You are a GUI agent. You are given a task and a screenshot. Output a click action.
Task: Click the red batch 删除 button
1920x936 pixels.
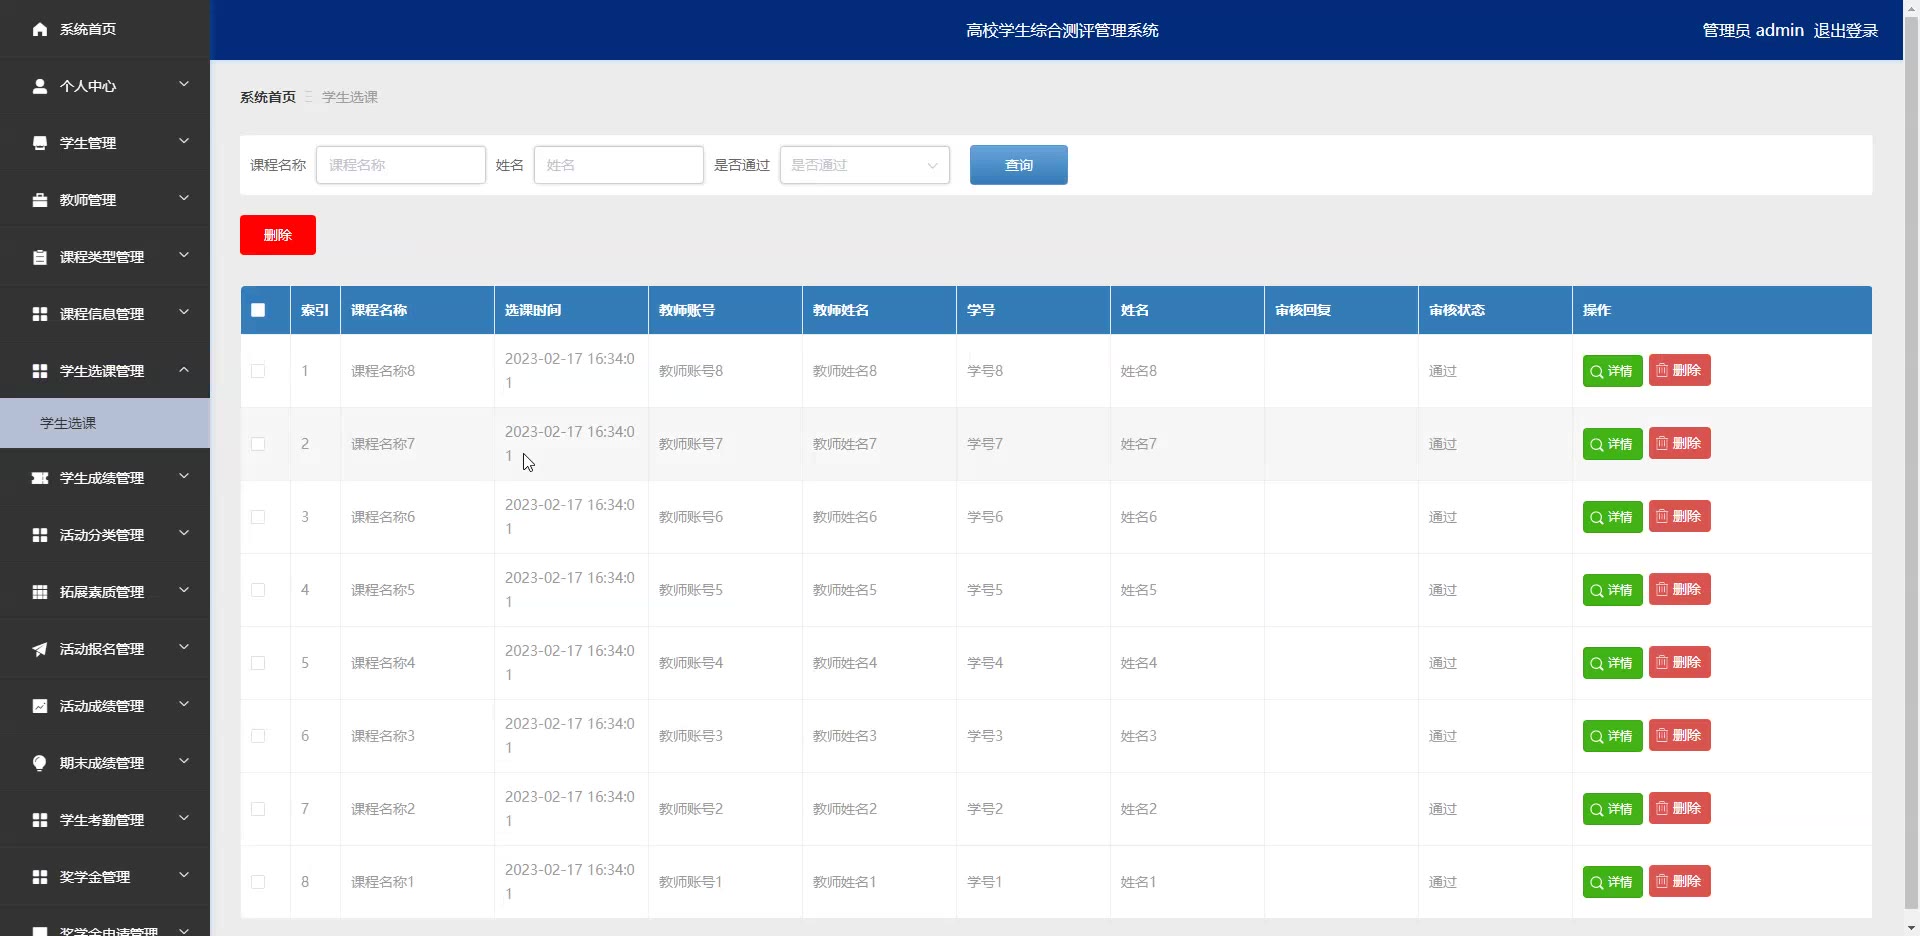(x=278, y=235)
